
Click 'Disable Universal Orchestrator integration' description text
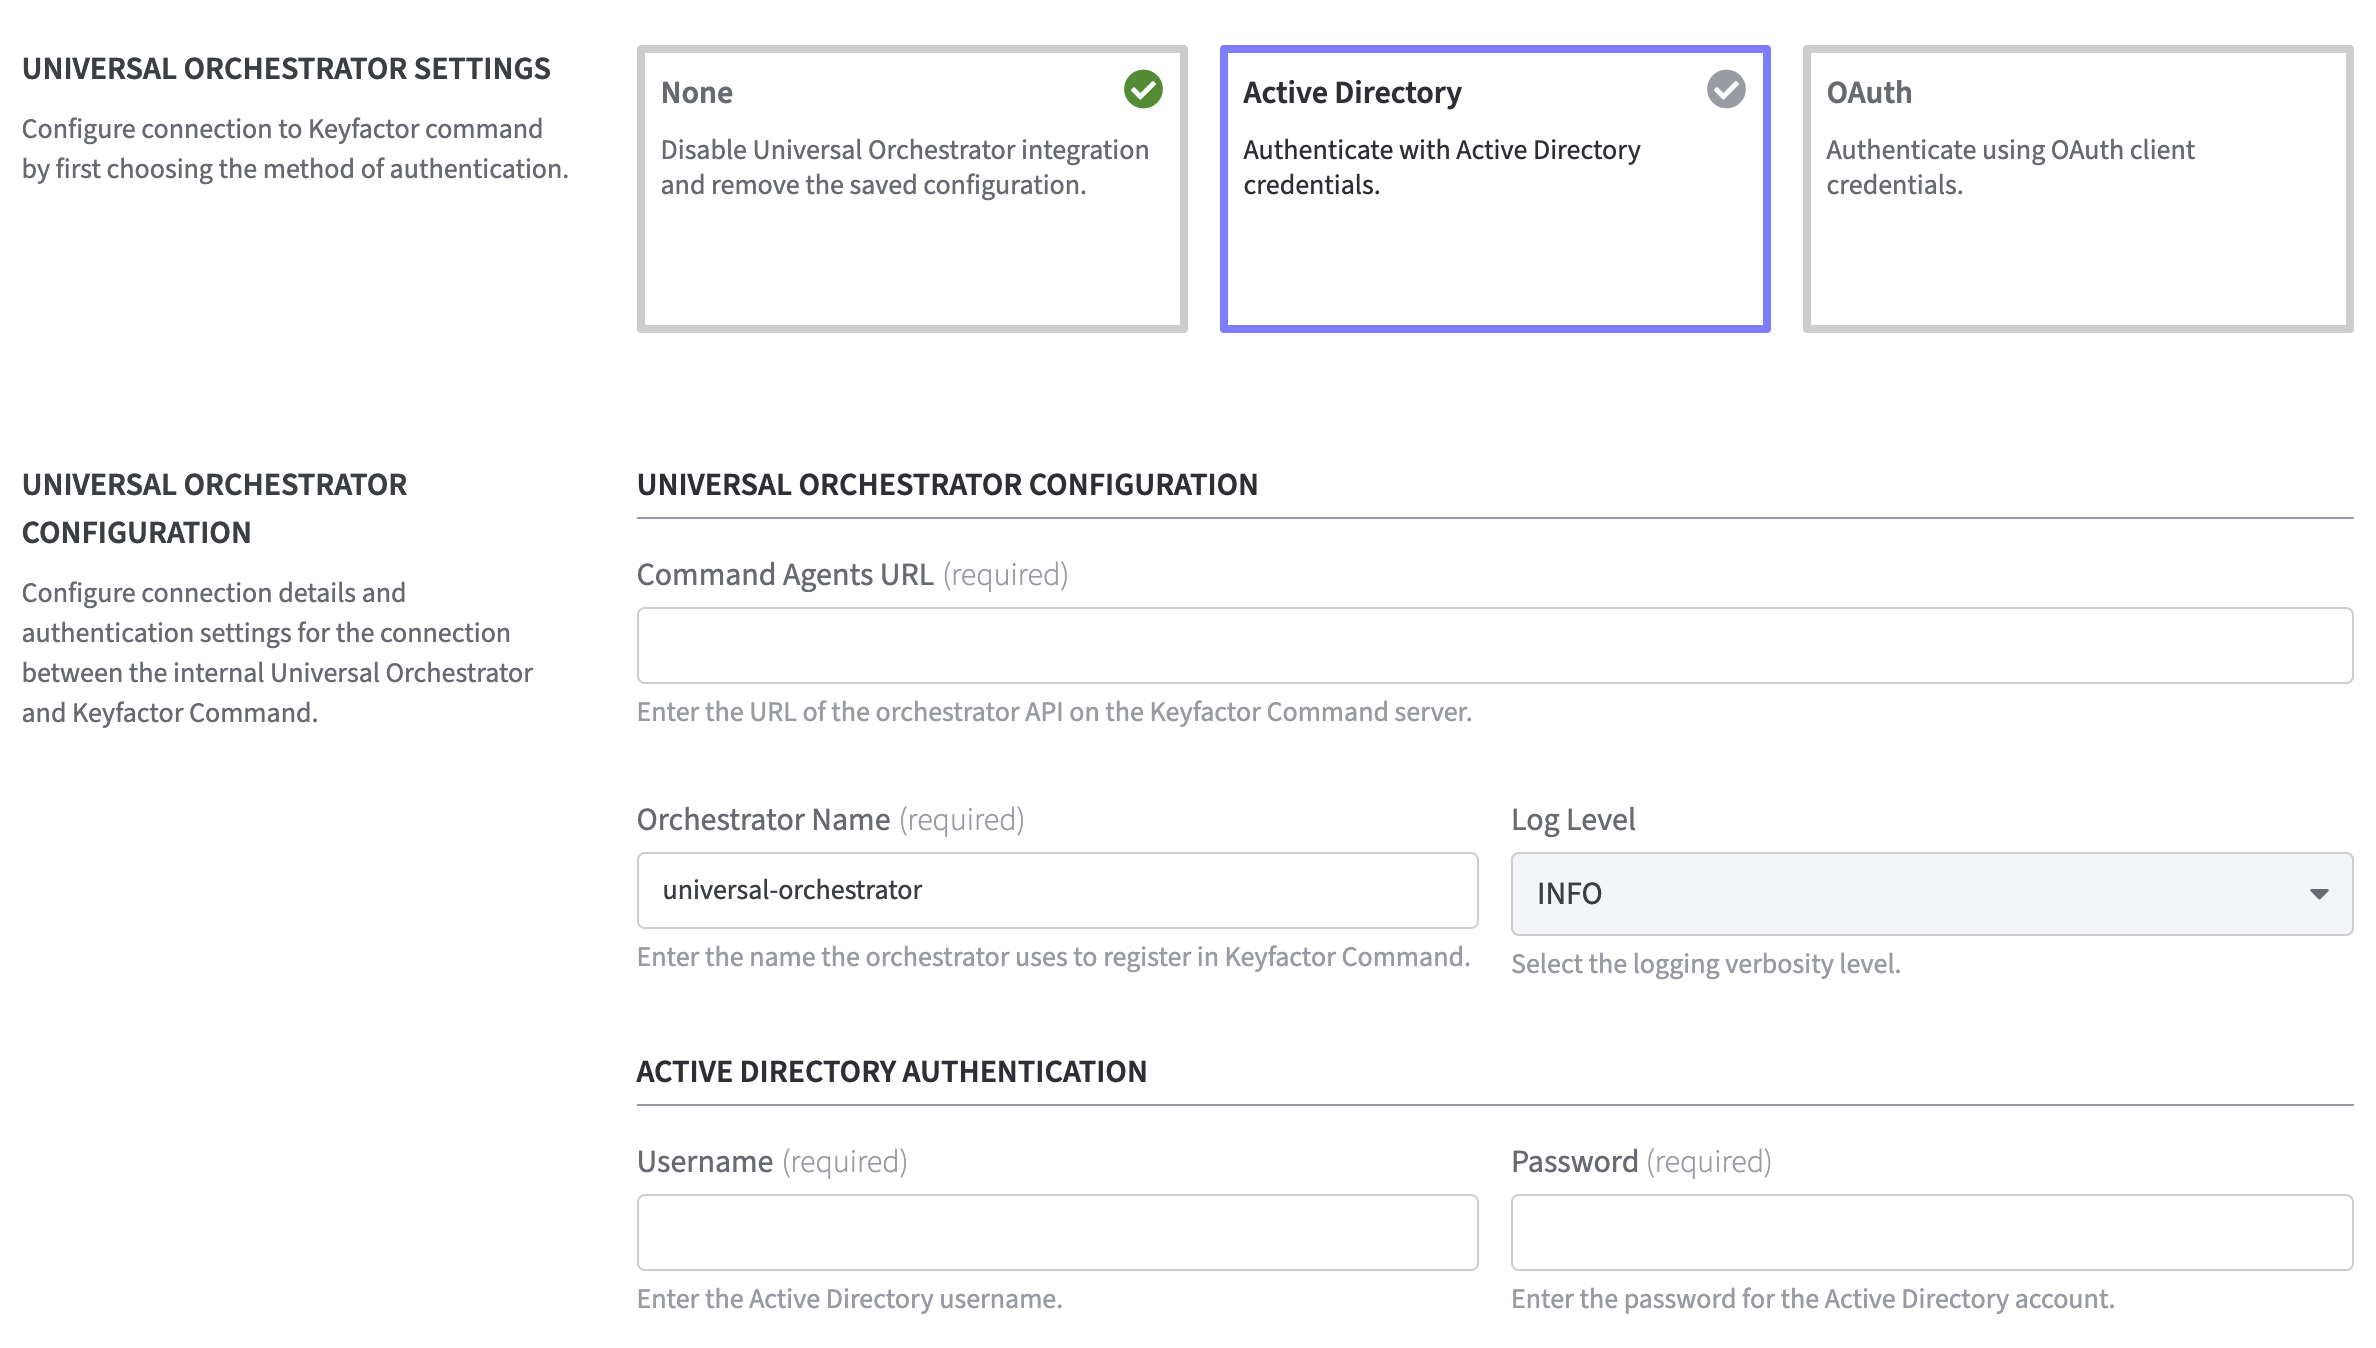click(905, 167)
